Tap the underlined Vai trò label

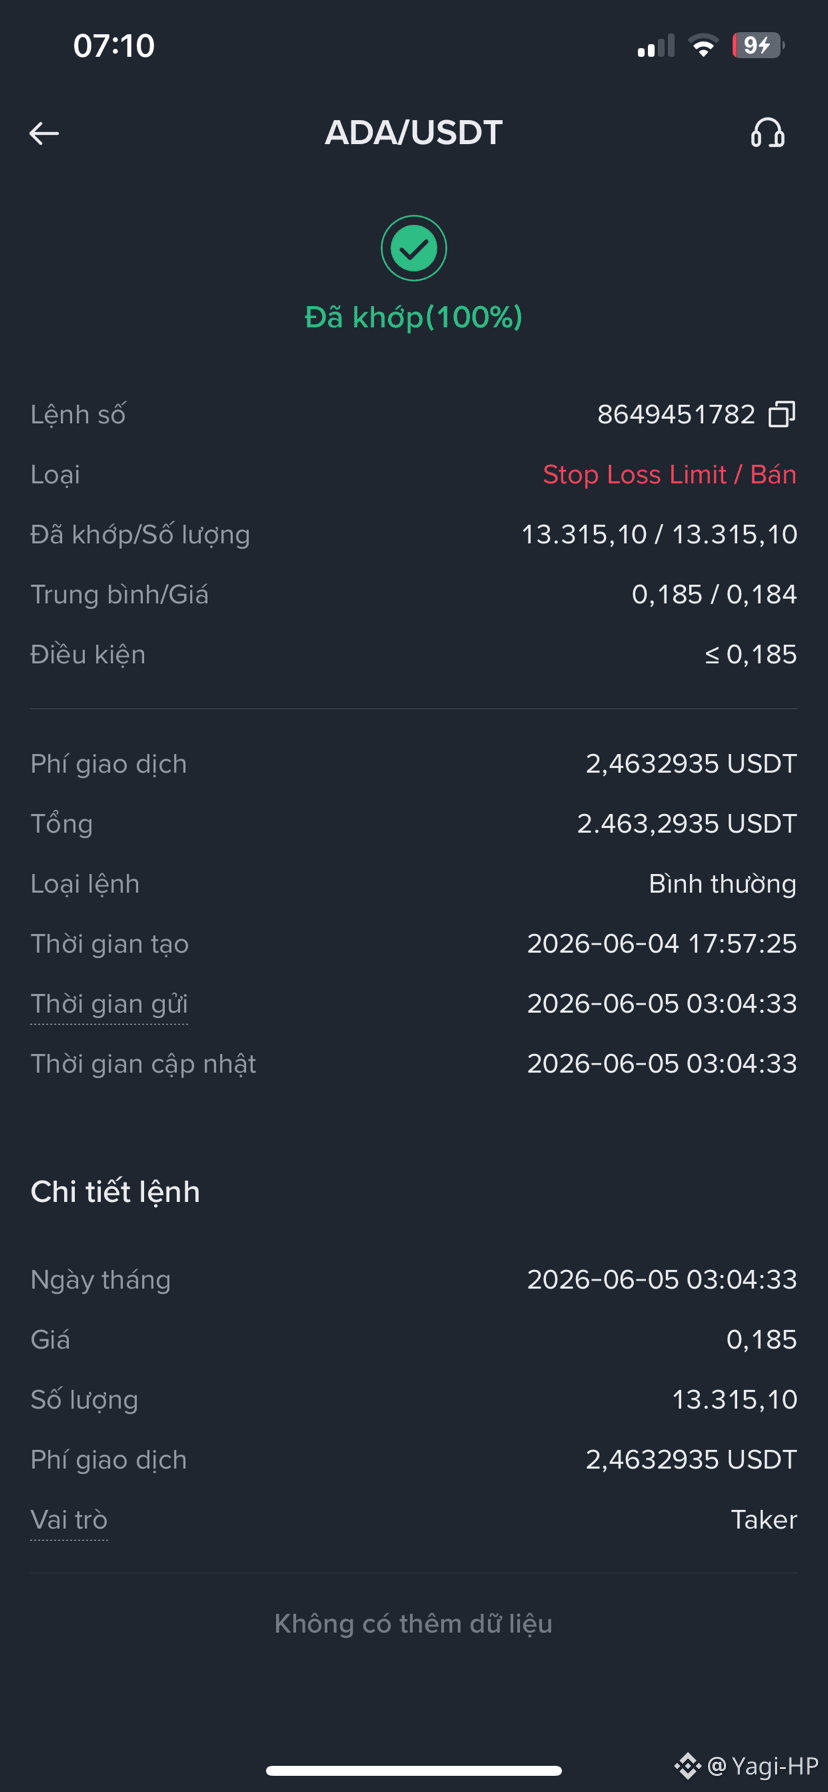[x=69, y=1520]
